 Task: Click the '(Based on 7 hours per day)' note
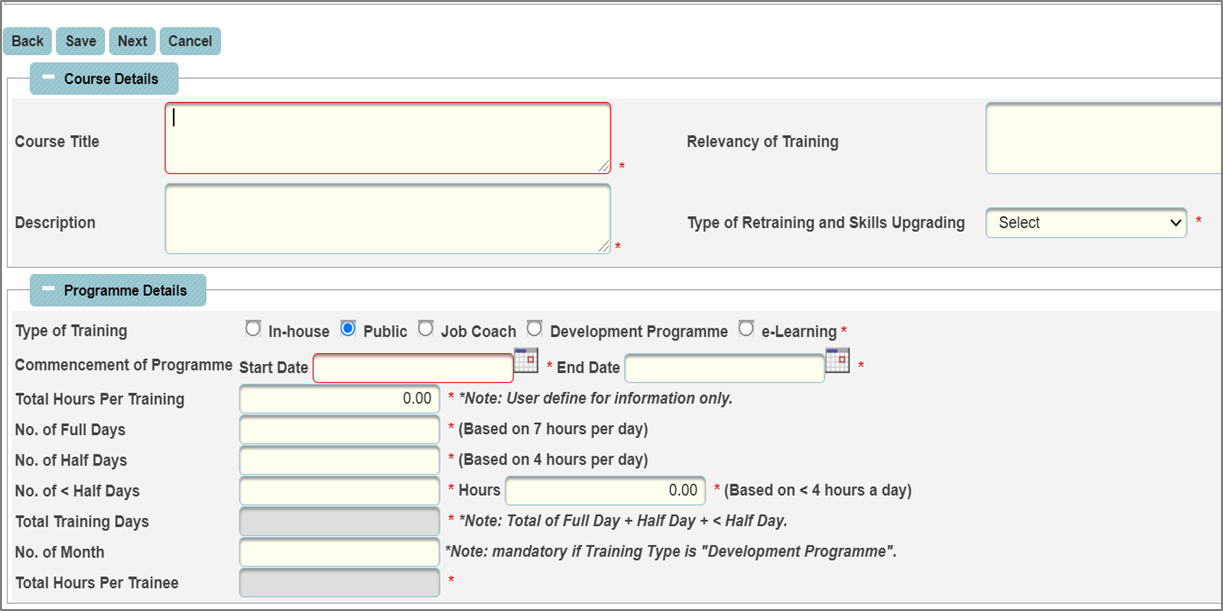click(x=553, y=430)
